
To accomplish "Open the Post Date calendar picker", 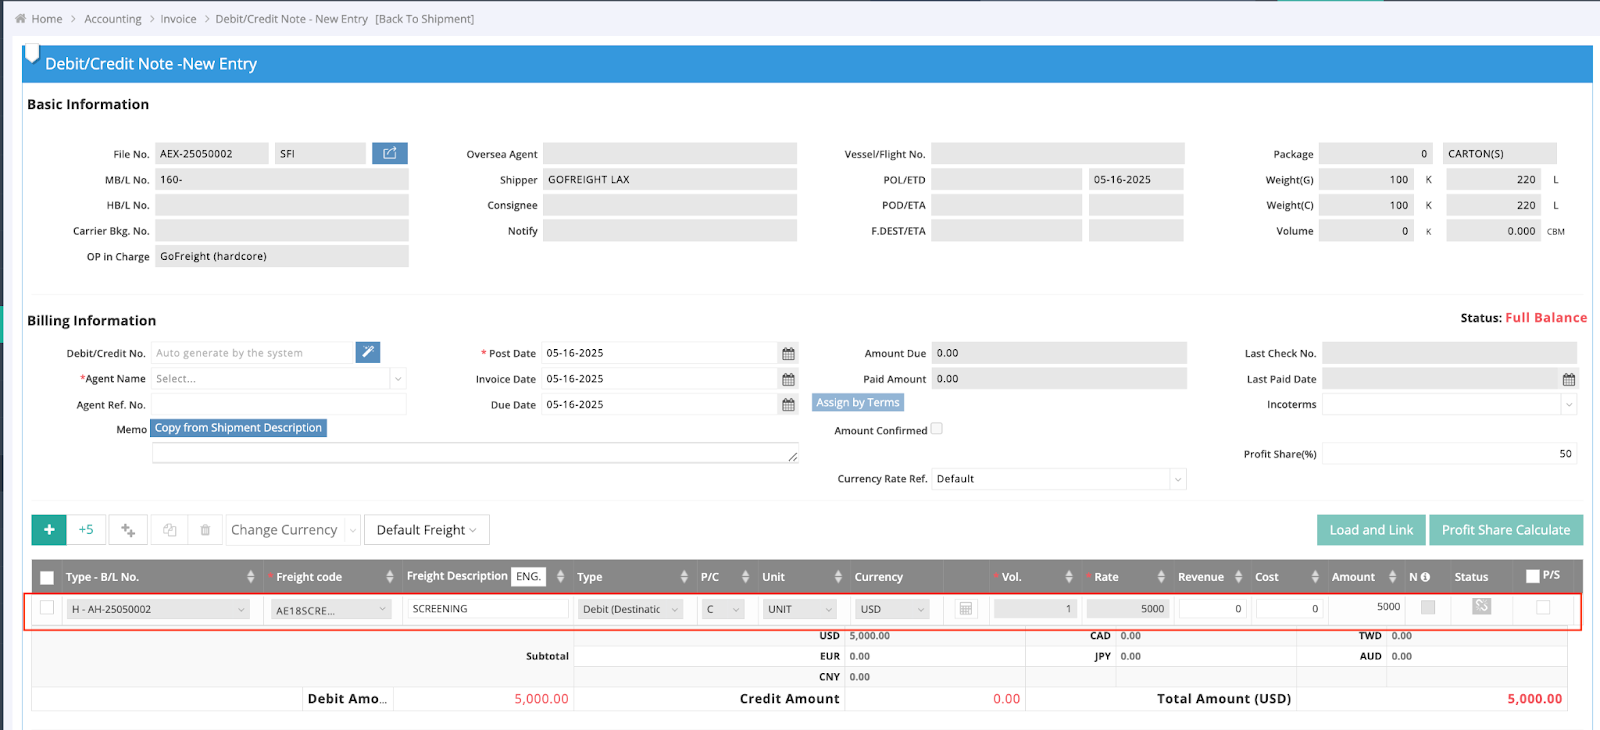I will (x=788, y=354).
